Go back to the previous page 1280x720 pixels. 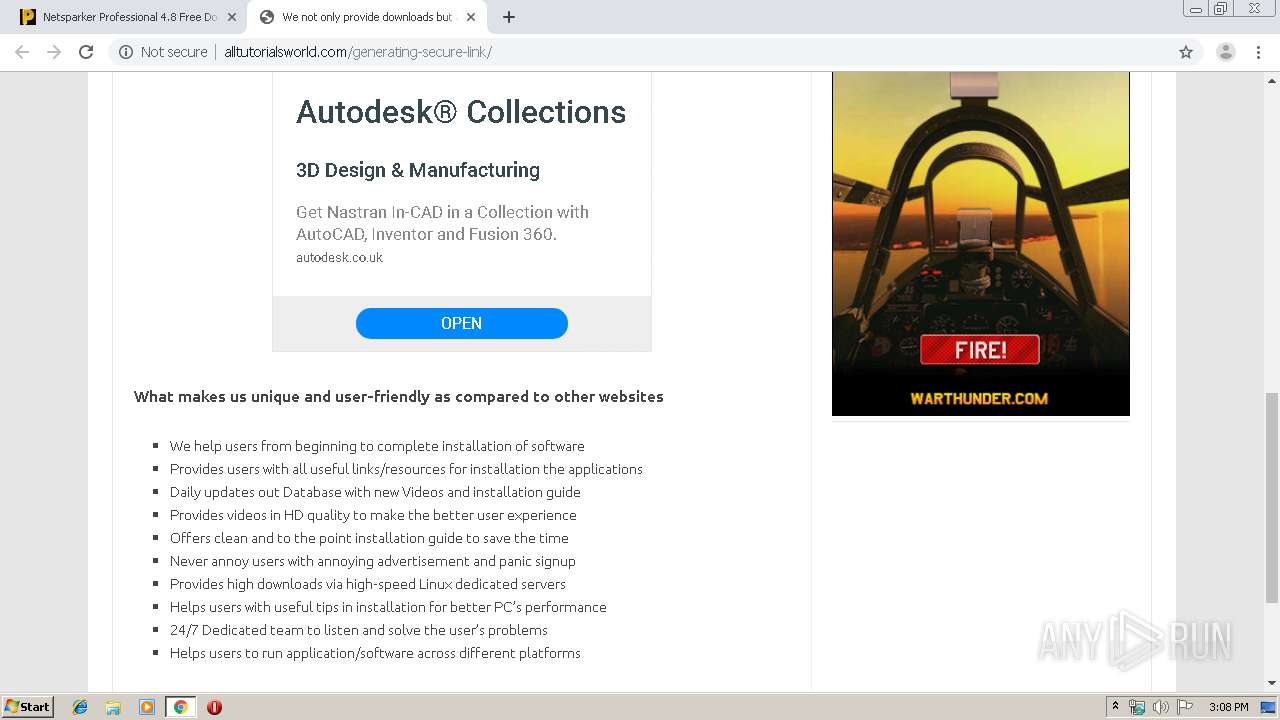pyautogui.click(x=22, y=52)
